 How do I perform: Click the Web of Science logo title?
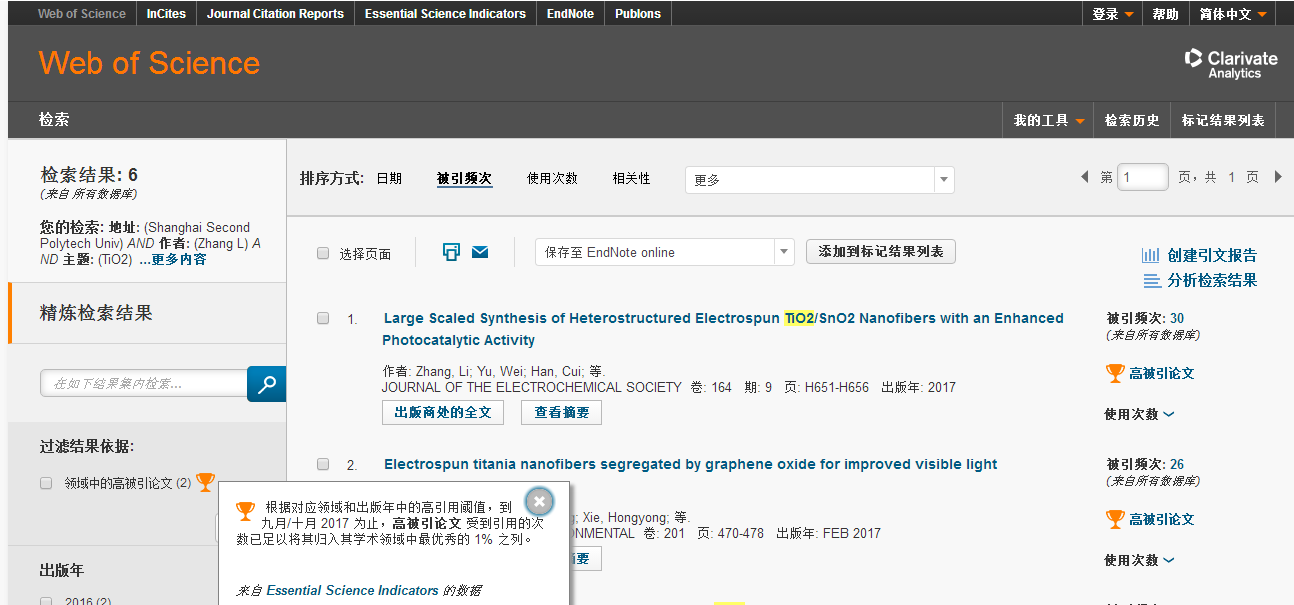tap(149, 63)
